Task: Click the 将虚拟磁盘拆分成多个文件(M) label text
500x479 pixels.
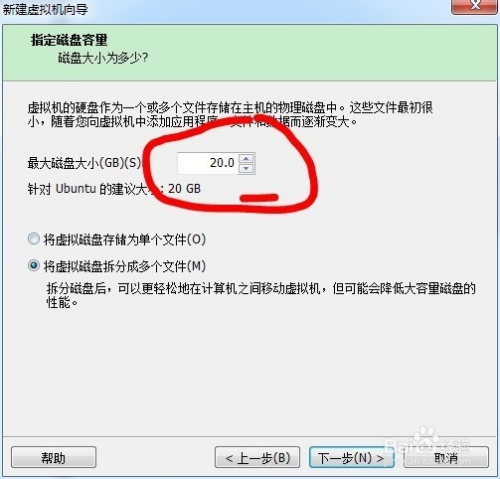Action: tap(125, 266)
